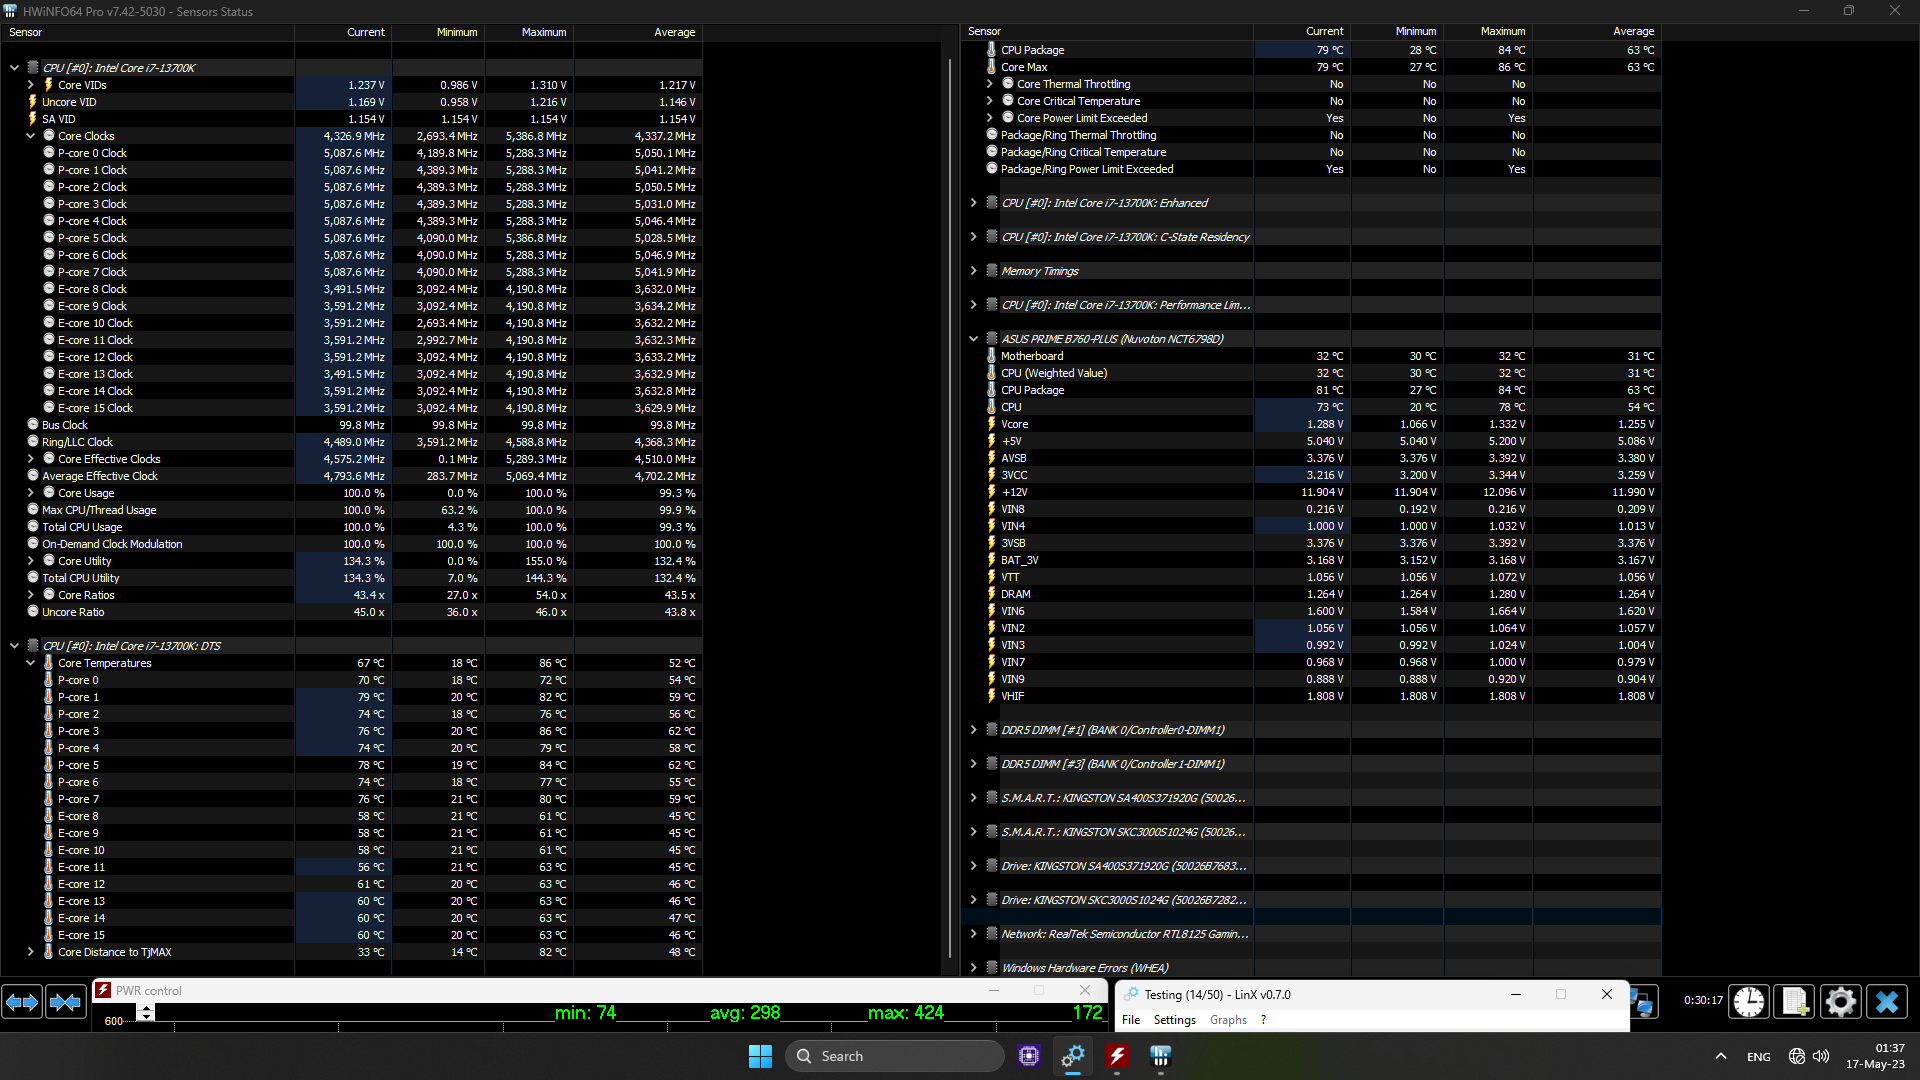Open the red lightning taskbar app
1920x1080 pixels.
[x=1117, y=1056]
